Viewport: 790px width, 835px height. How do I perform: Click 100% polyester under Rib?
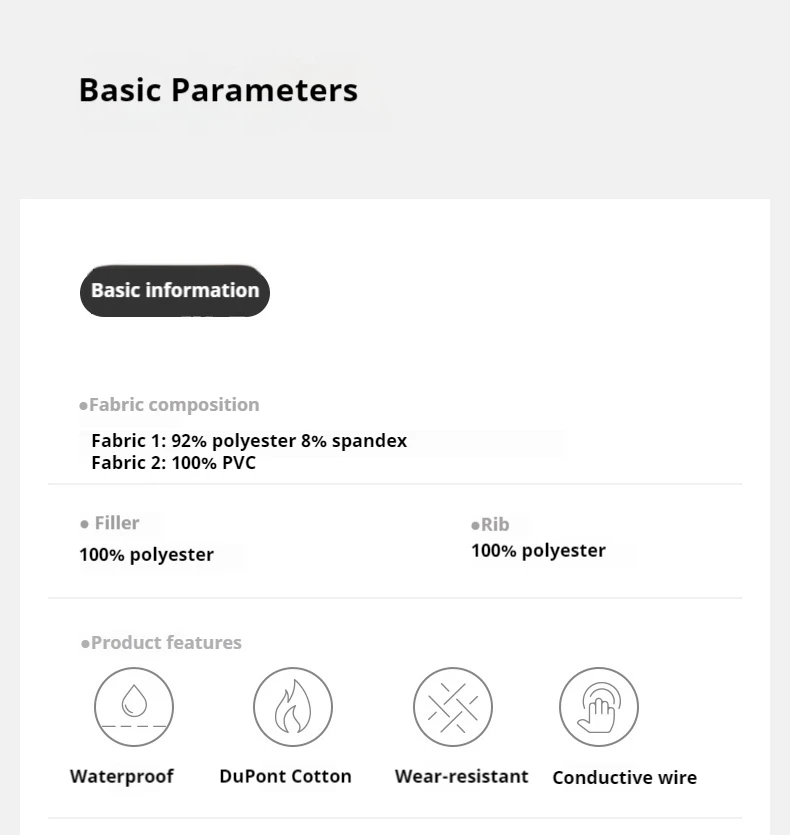pyautogui.click(x=538, y=551)
